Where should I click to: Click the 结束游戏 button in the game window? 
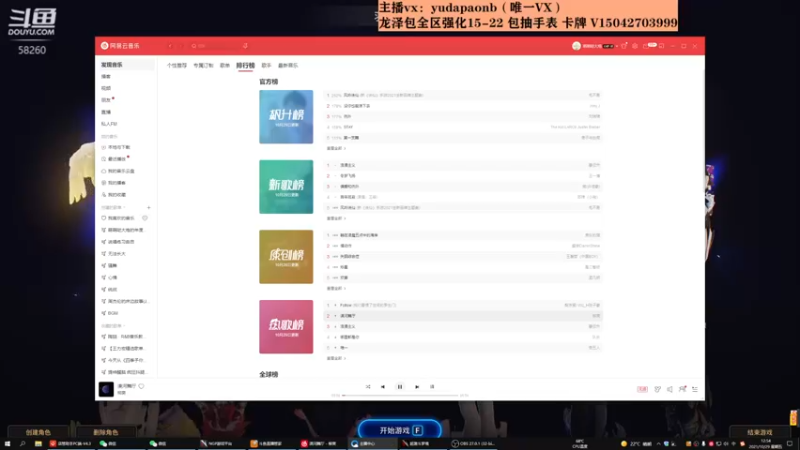click(x=760, y=432)
